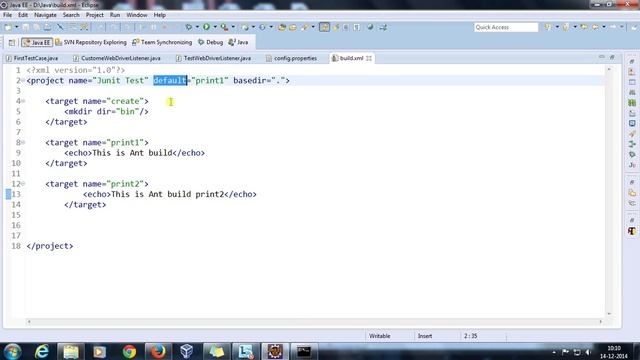Open the dropdown arrow beside the New icon

[x=17, y=27]
